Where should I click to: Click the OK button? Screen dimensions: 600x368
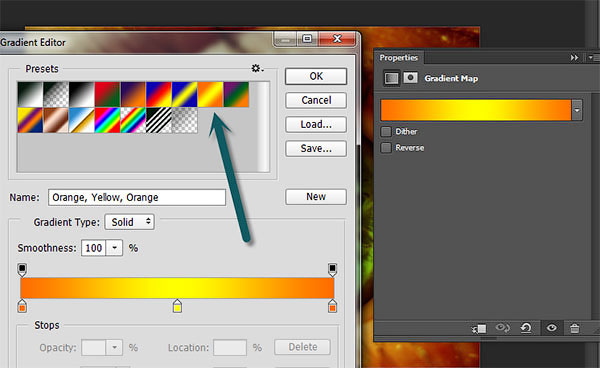coord(316,76)
